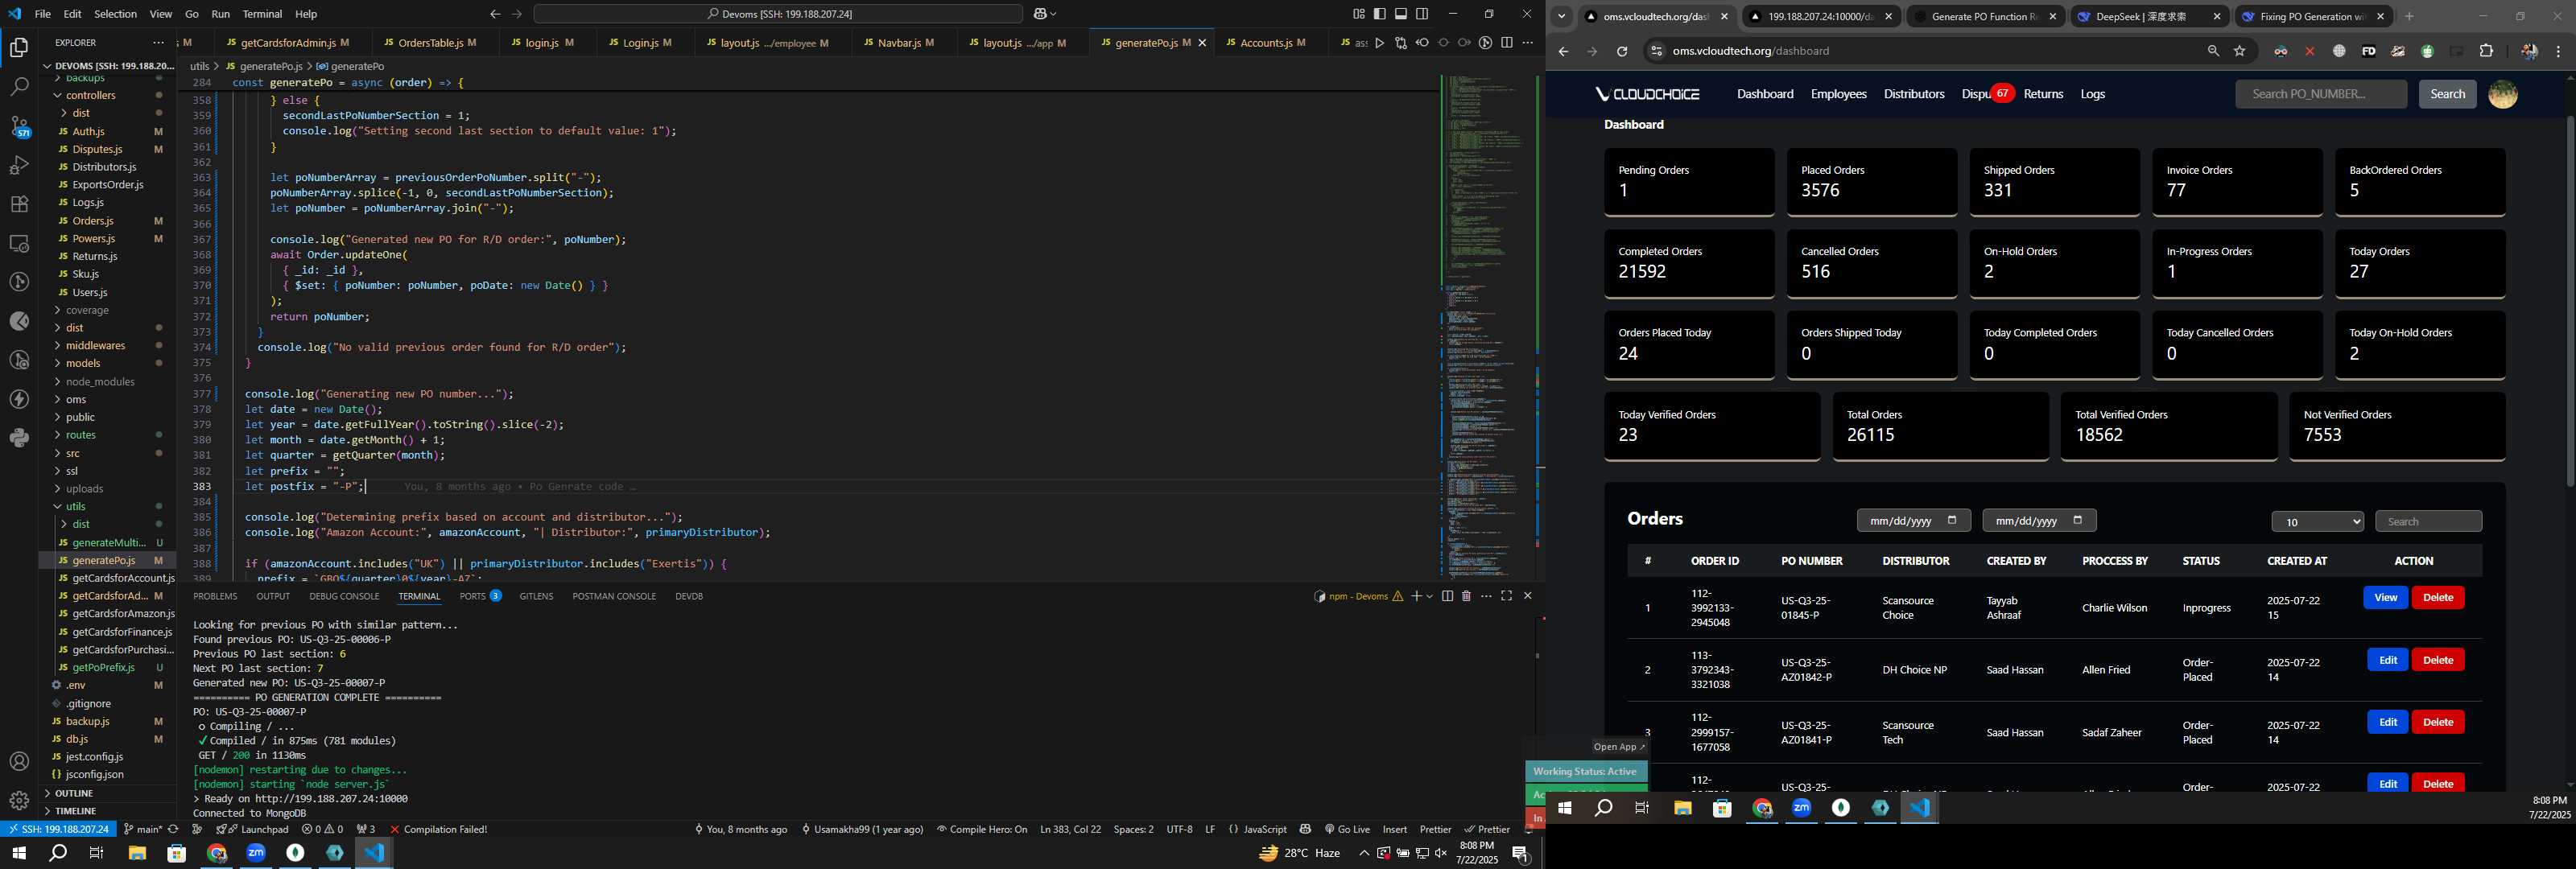The image size is (2576, 869).
Task: Reload the oms.vcloudtech.org page in Chrome
Action: (x=1622, y=51)
